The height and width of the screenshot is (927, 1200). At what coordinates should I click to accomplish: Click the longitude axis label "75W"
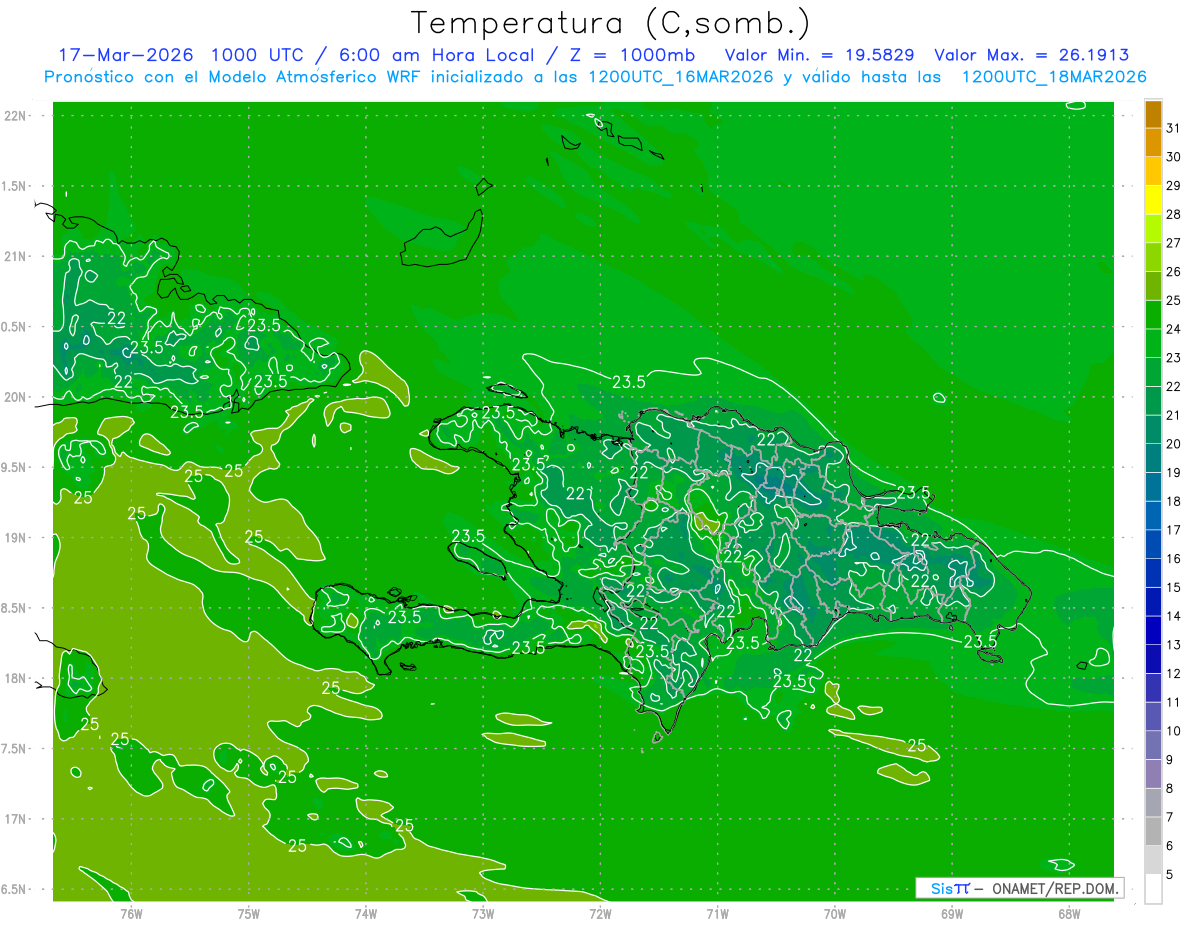pyautogui.click(x=249, y=914)
